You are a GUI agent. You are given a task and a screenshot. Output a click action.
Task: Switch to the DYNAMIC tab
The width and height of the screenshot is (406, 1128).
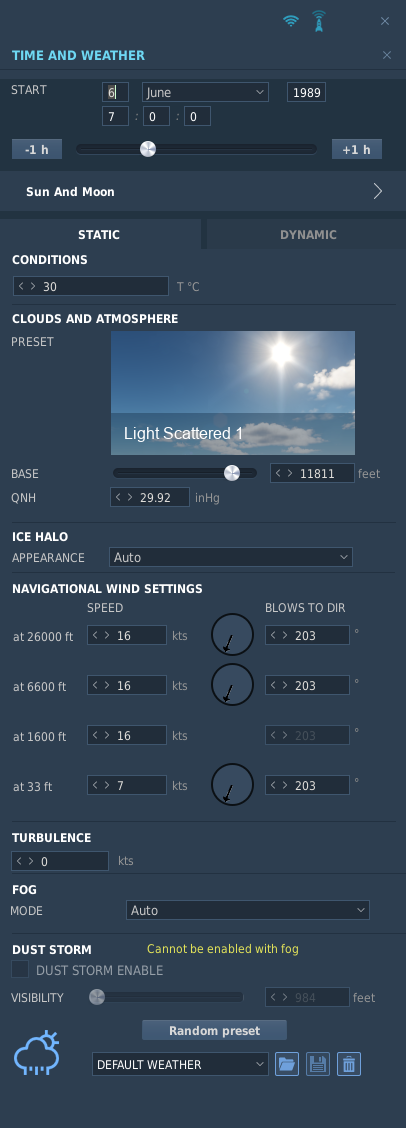coord(307,235)
